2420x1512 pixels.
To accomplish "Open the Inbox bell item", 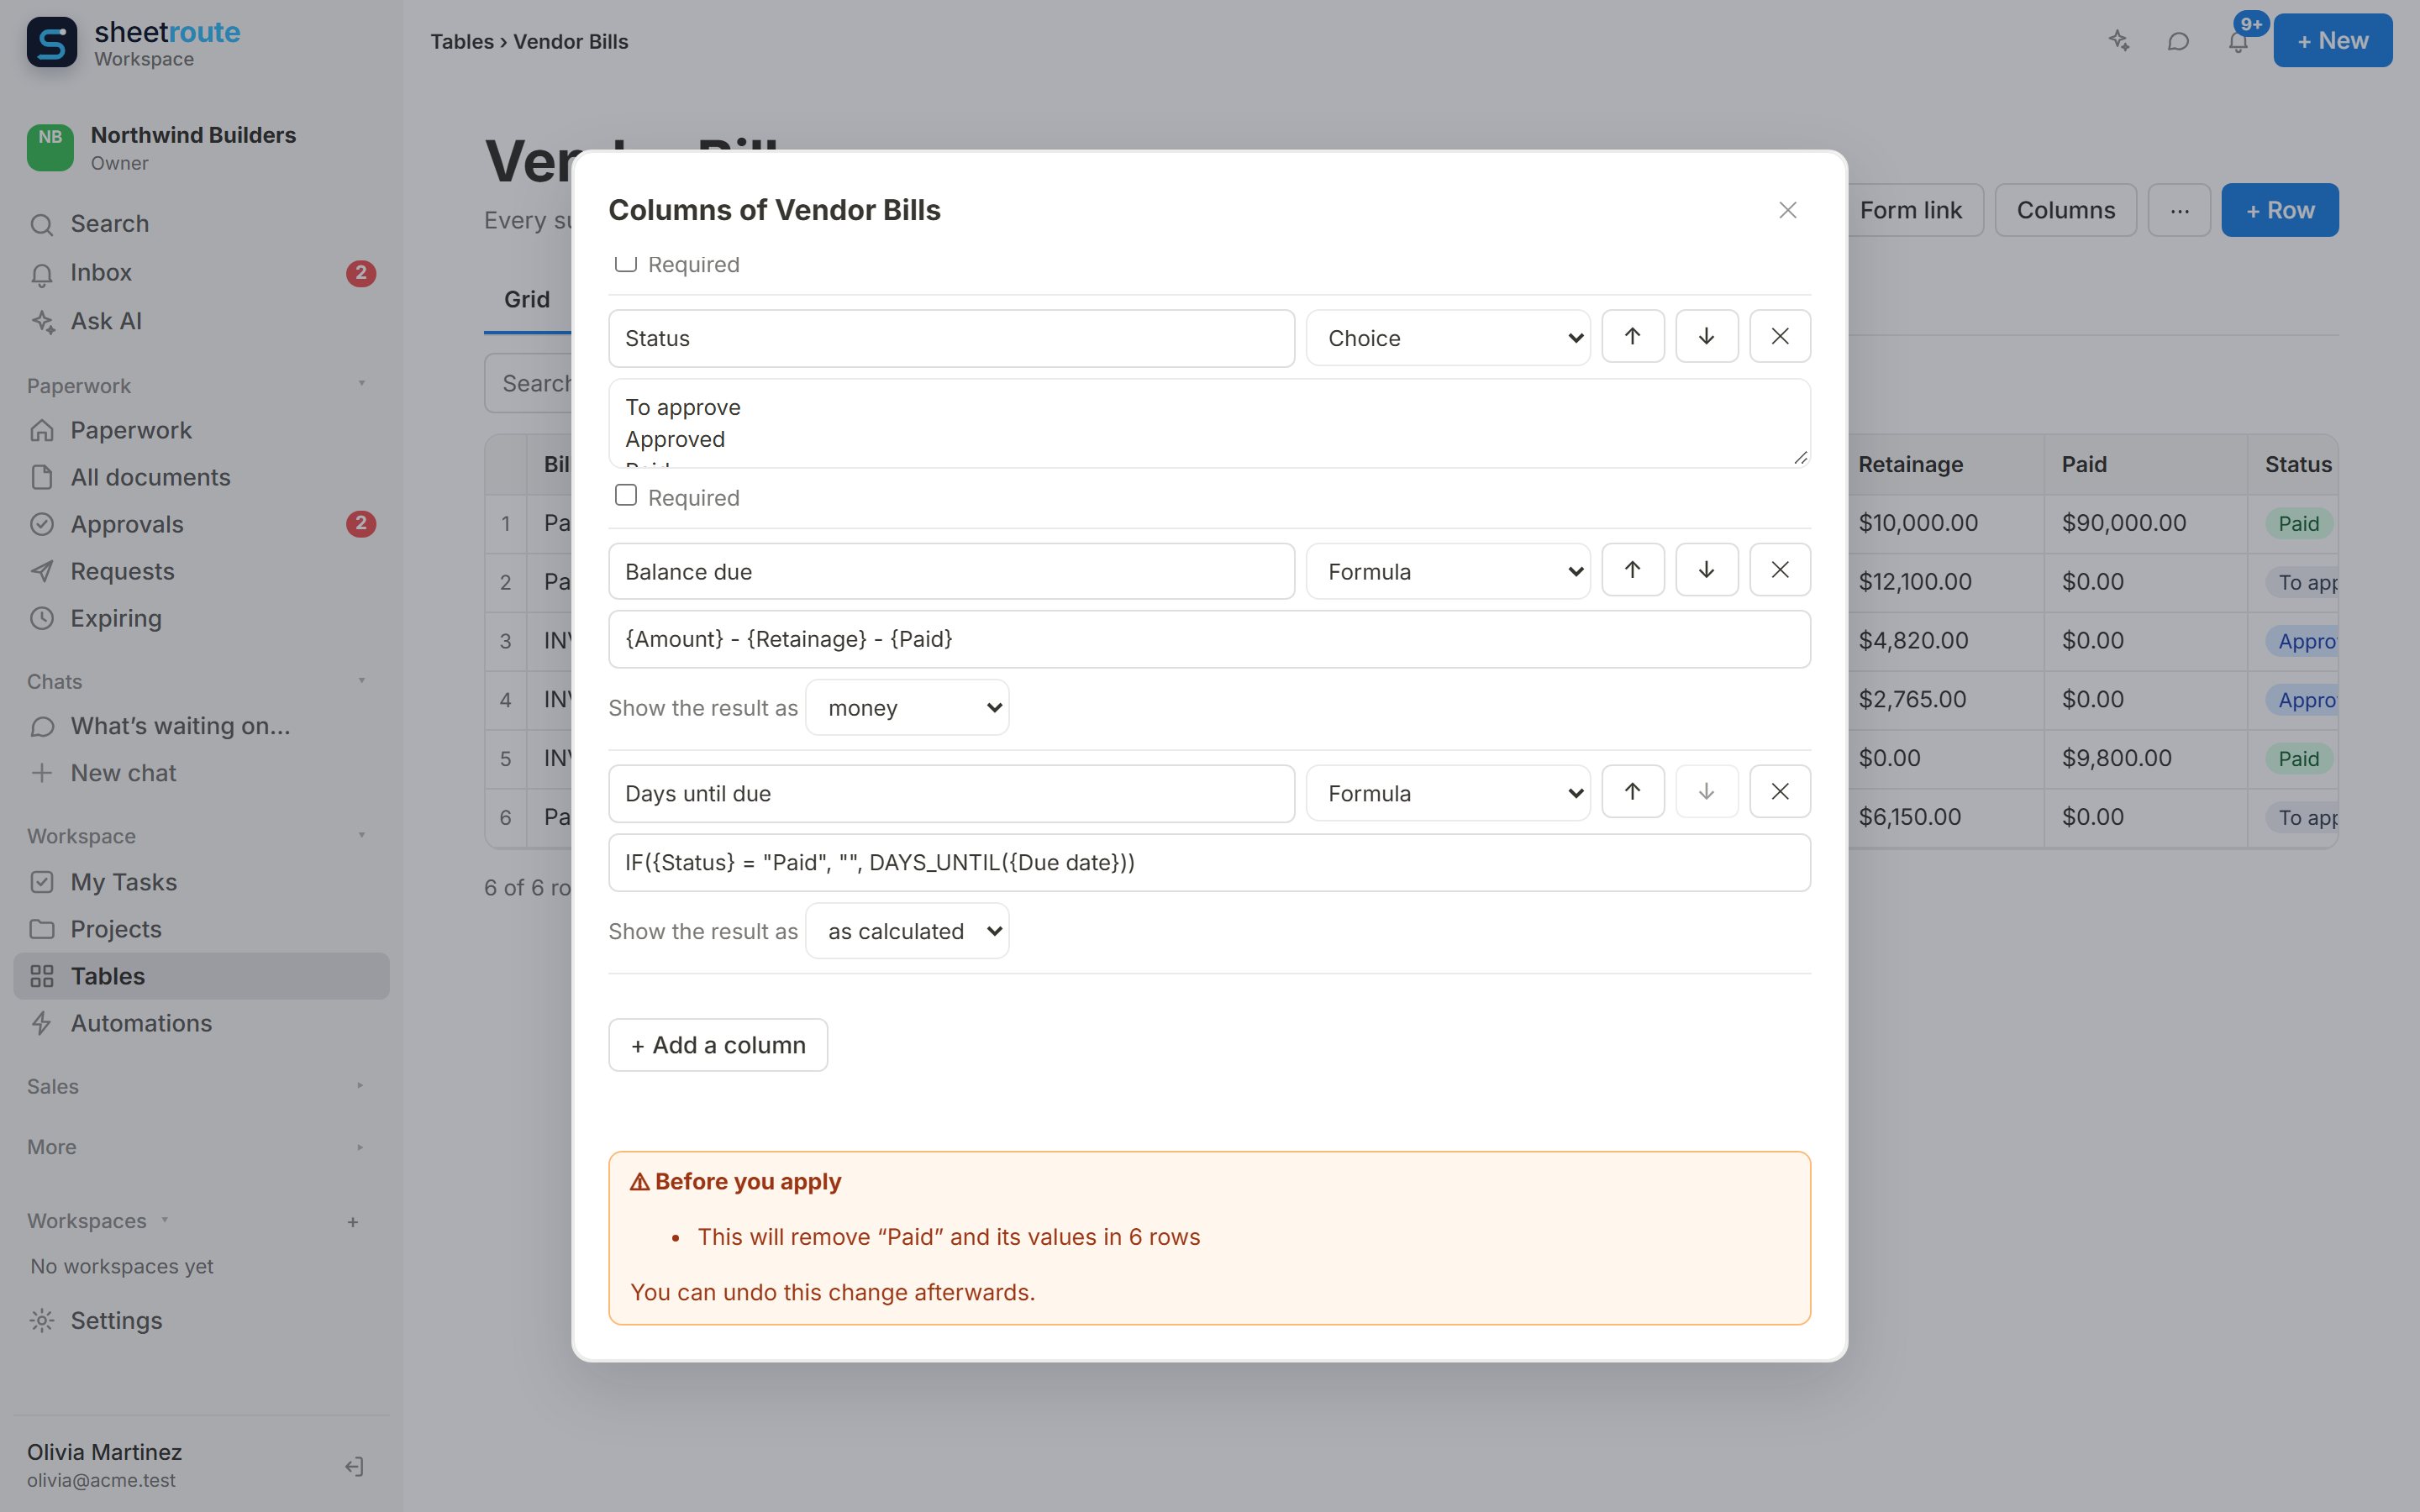I will pos(201,273).
